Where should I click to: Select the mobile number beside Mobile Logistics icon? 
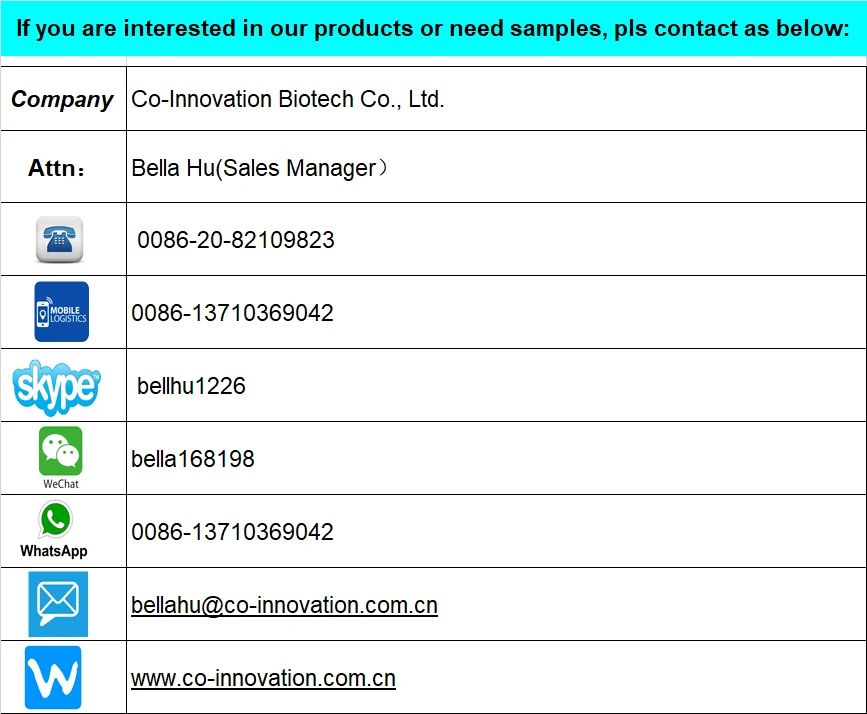click(x=232, y=313)
